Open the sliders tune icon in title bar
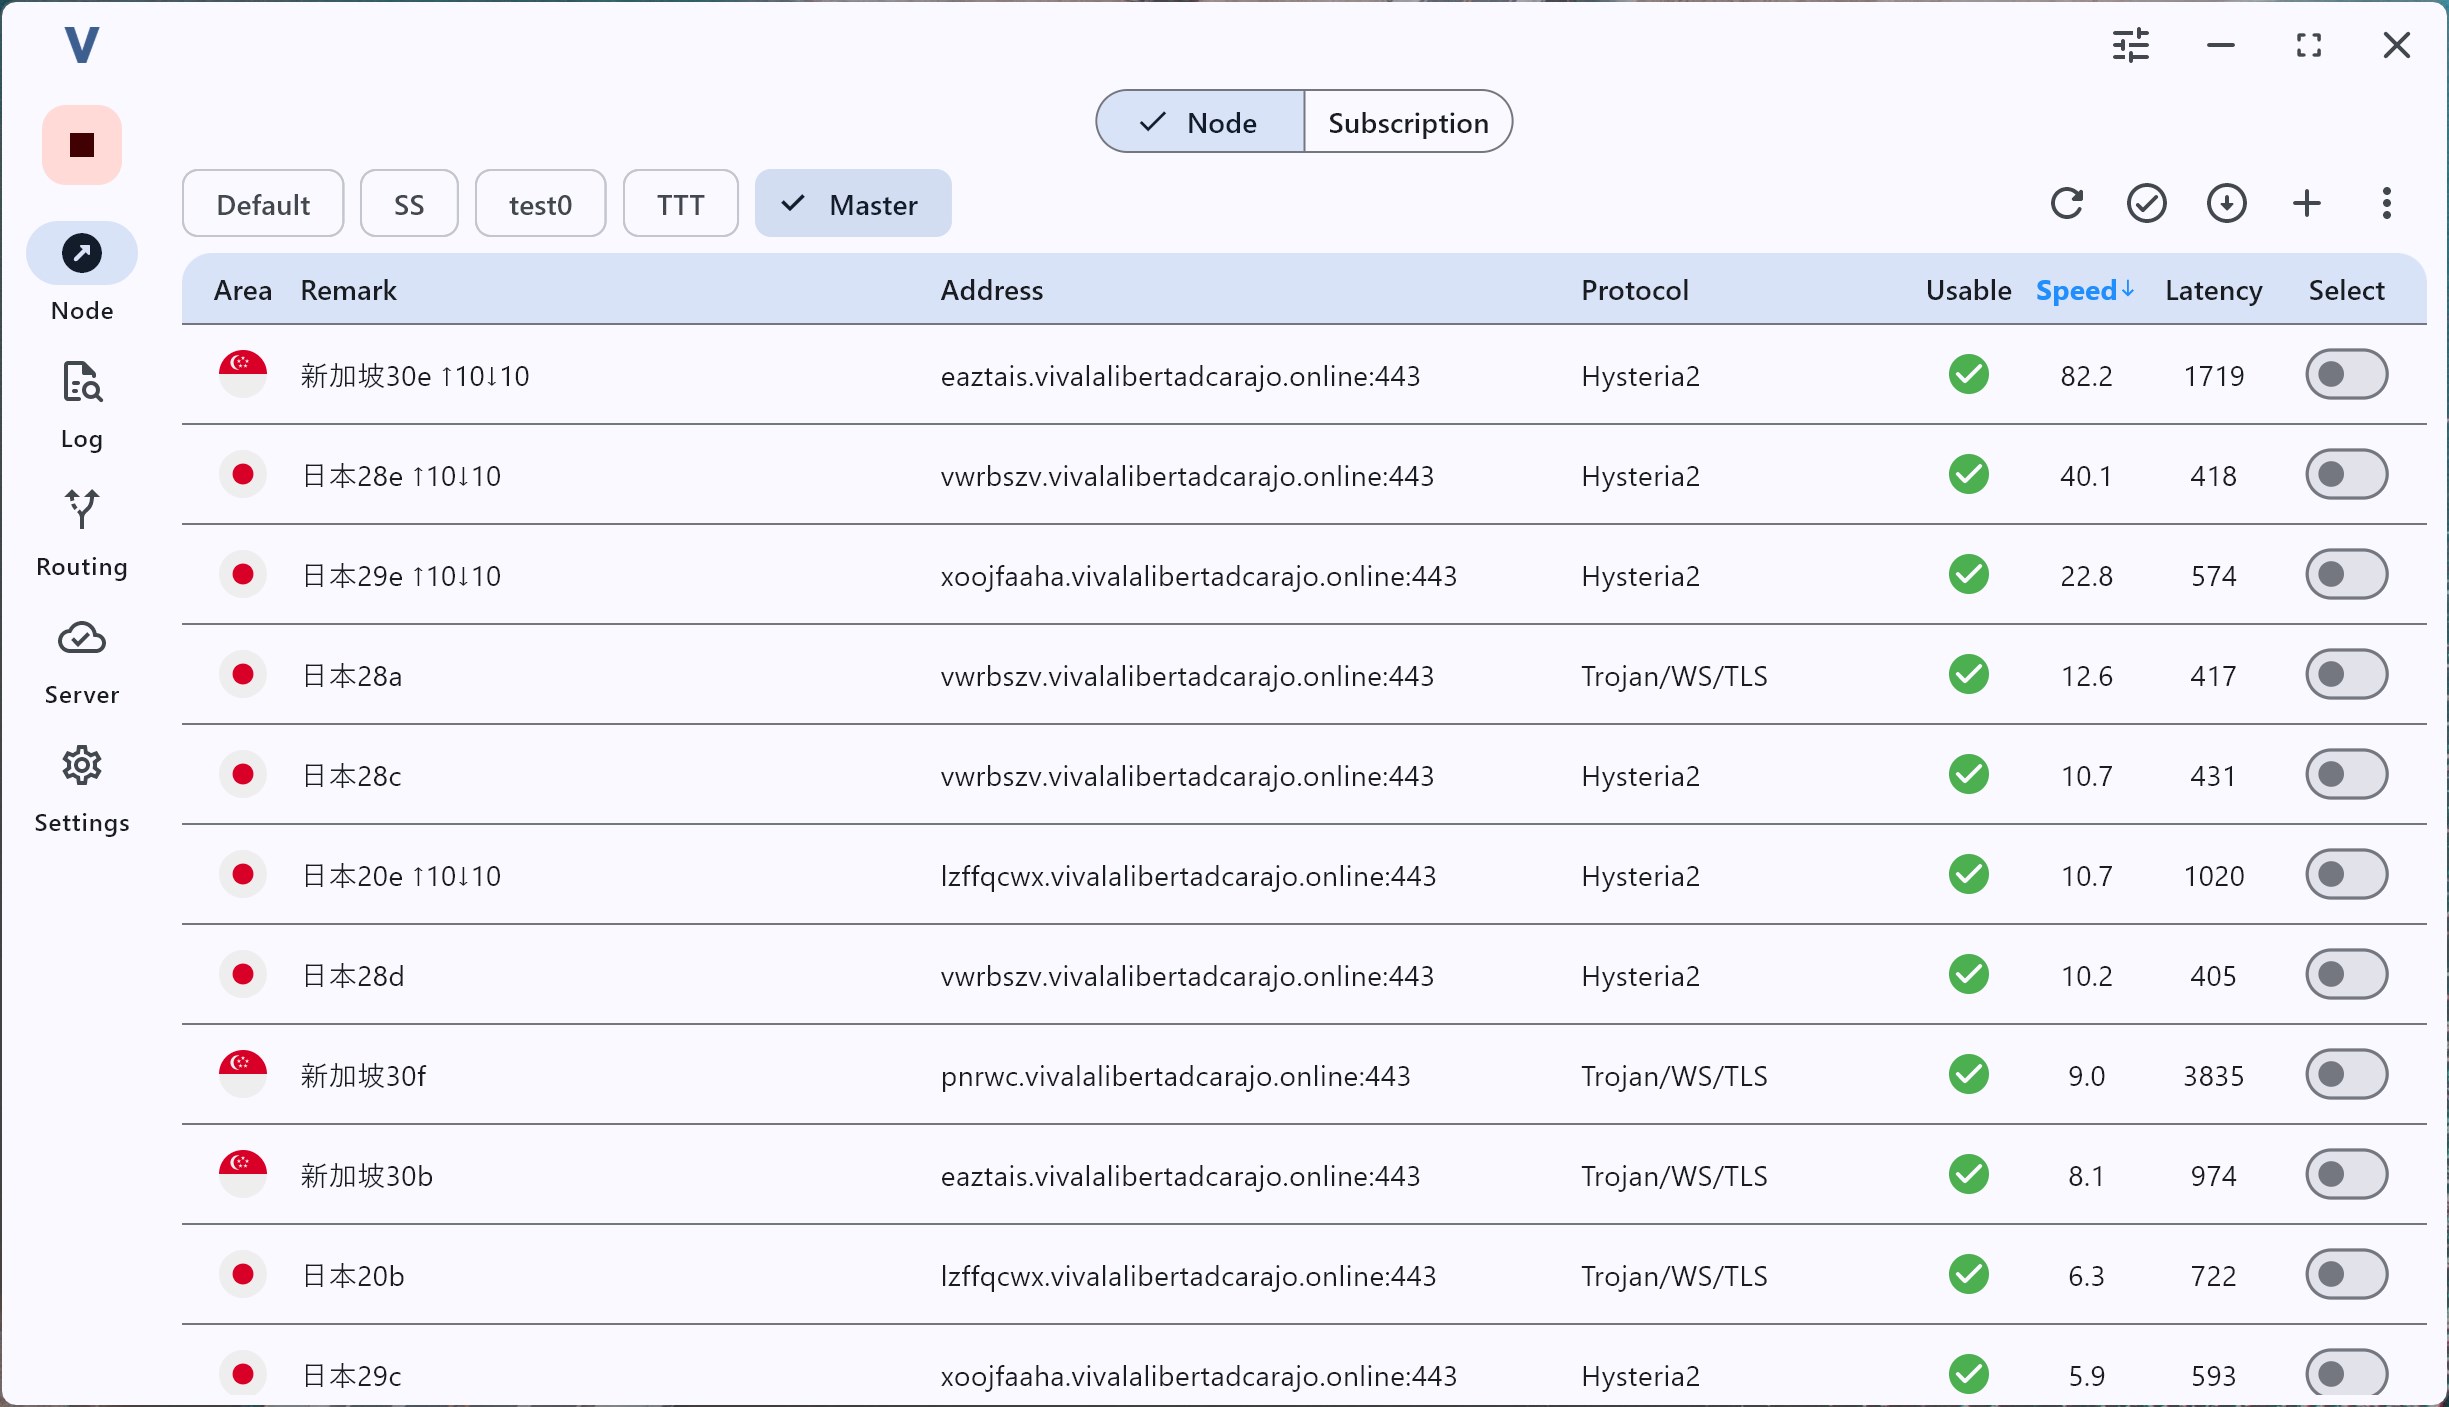2449x1407 pixels. 2131,45
